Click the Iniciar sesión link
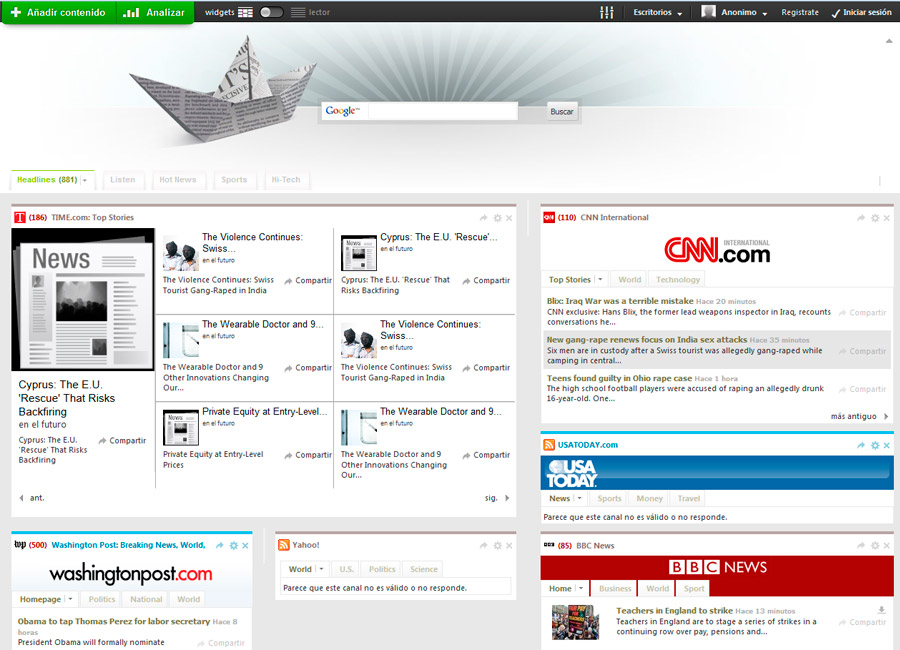900x650 pixels. (861, 13)
